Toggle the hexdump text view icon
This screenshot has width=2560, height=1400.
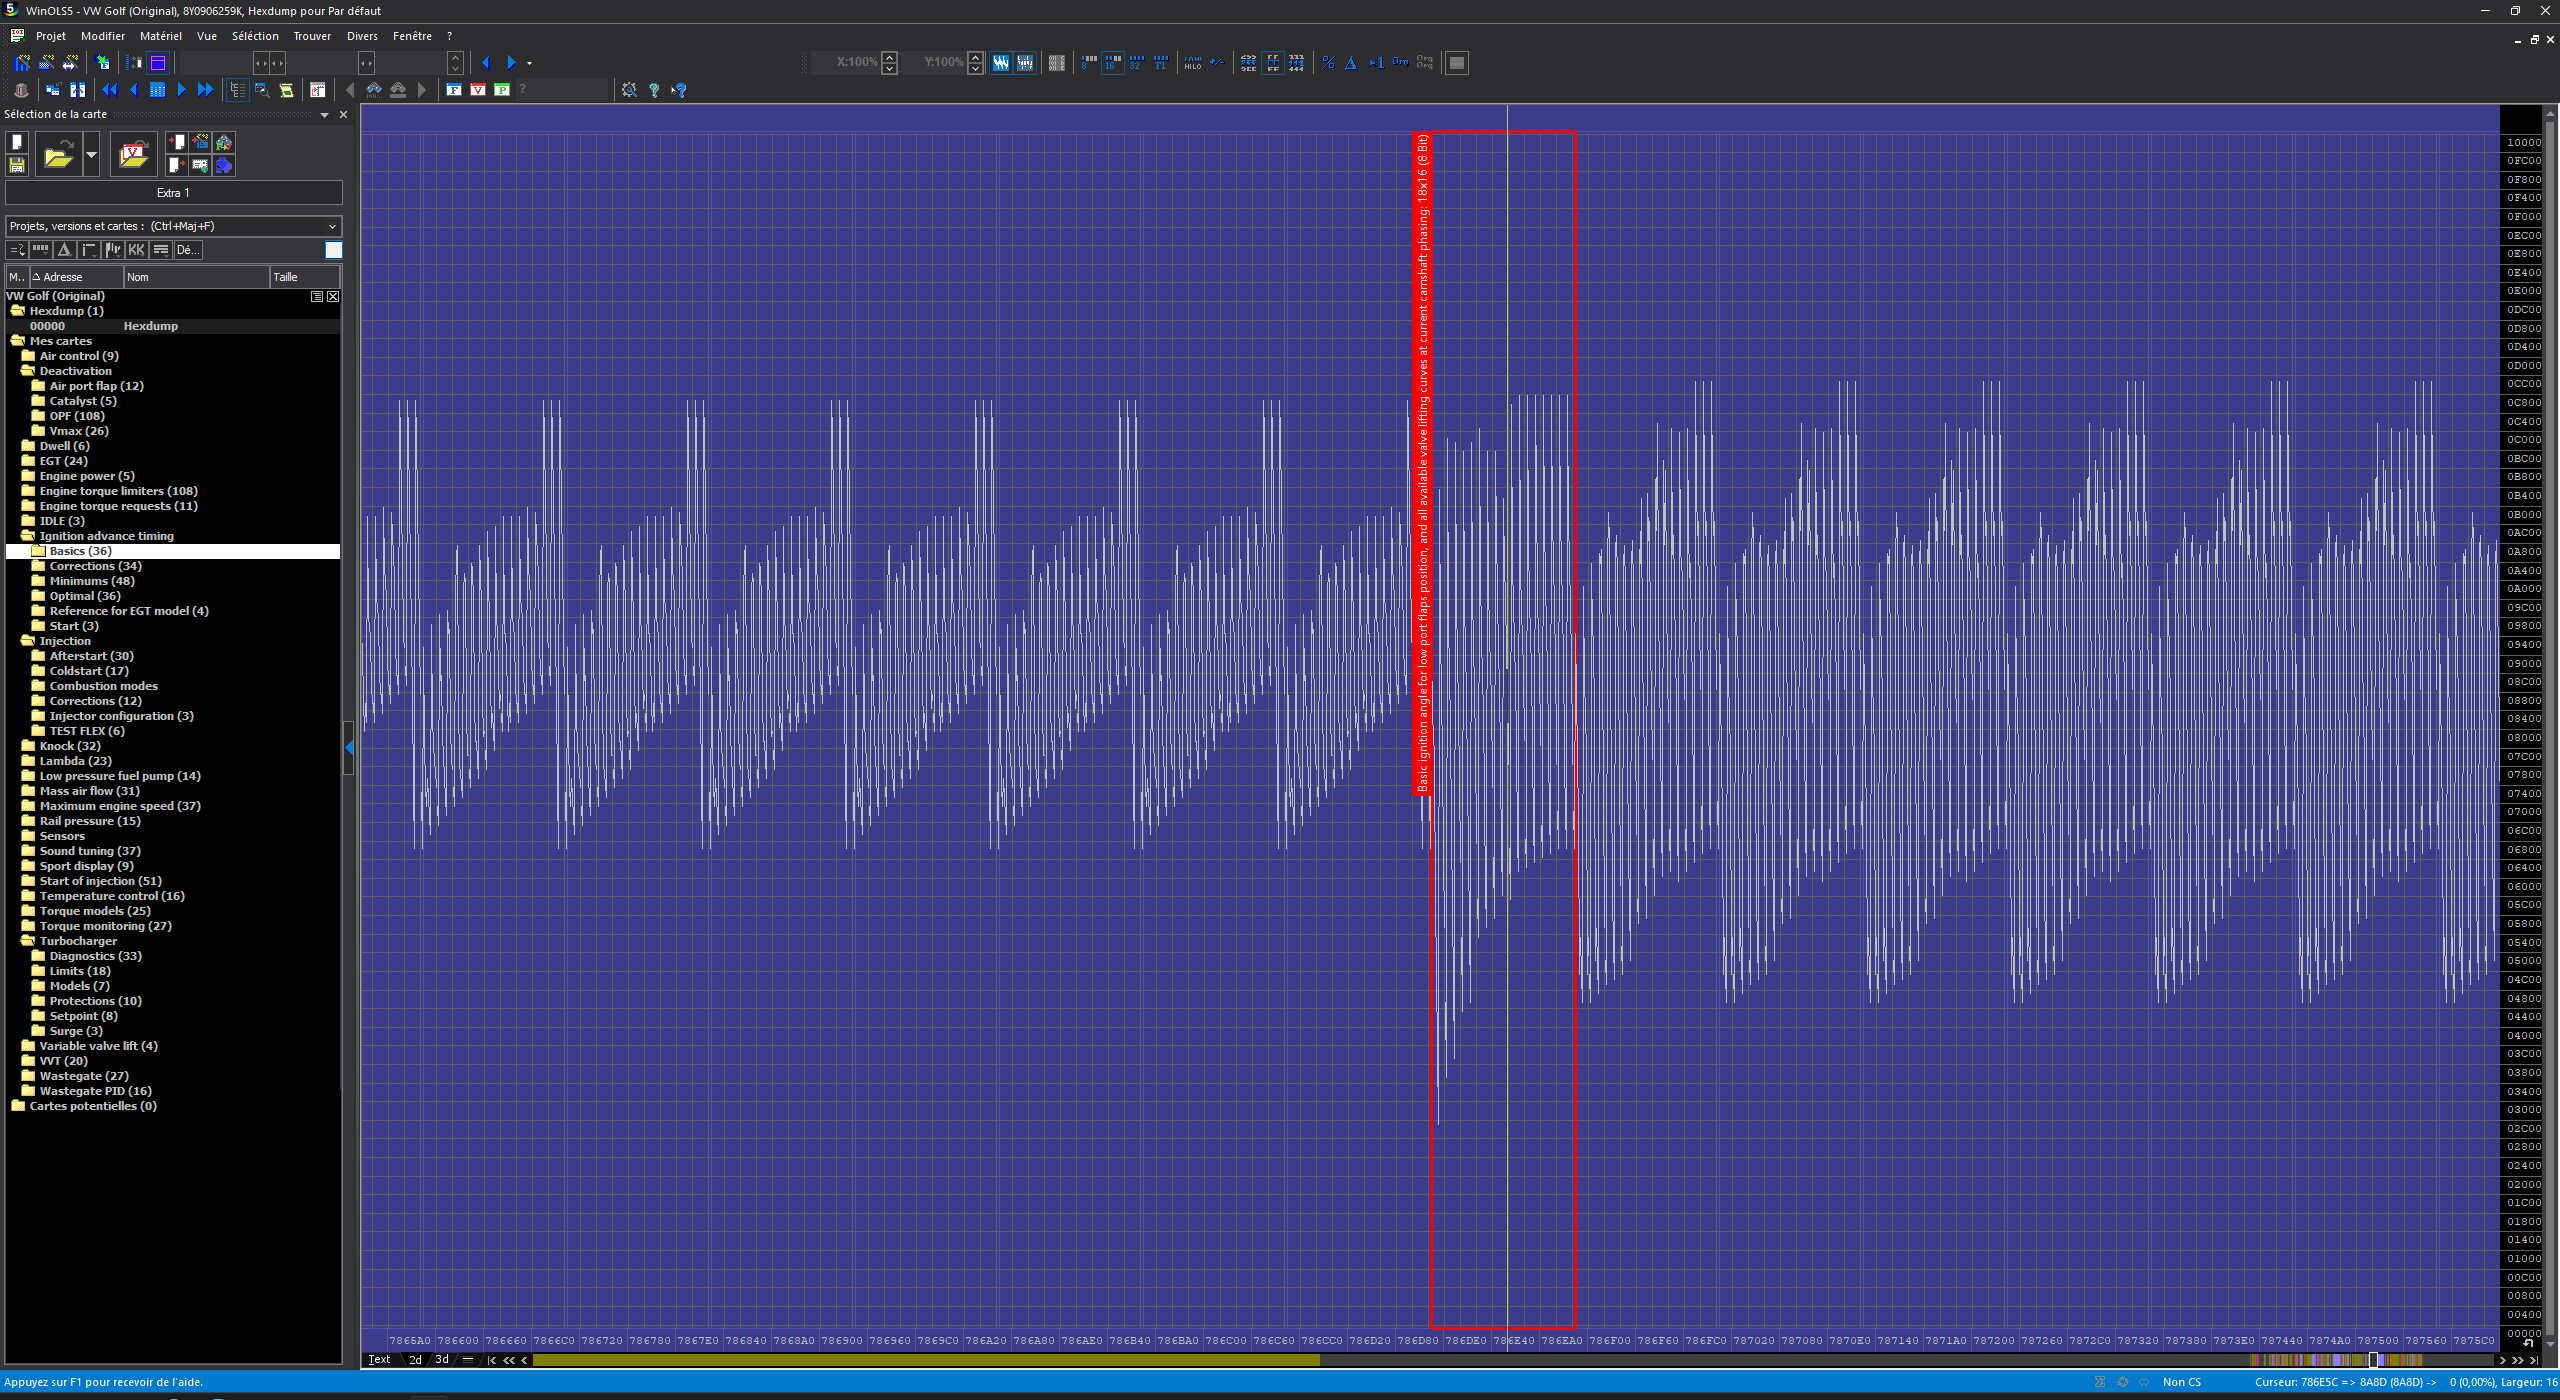coord(1056,63)
